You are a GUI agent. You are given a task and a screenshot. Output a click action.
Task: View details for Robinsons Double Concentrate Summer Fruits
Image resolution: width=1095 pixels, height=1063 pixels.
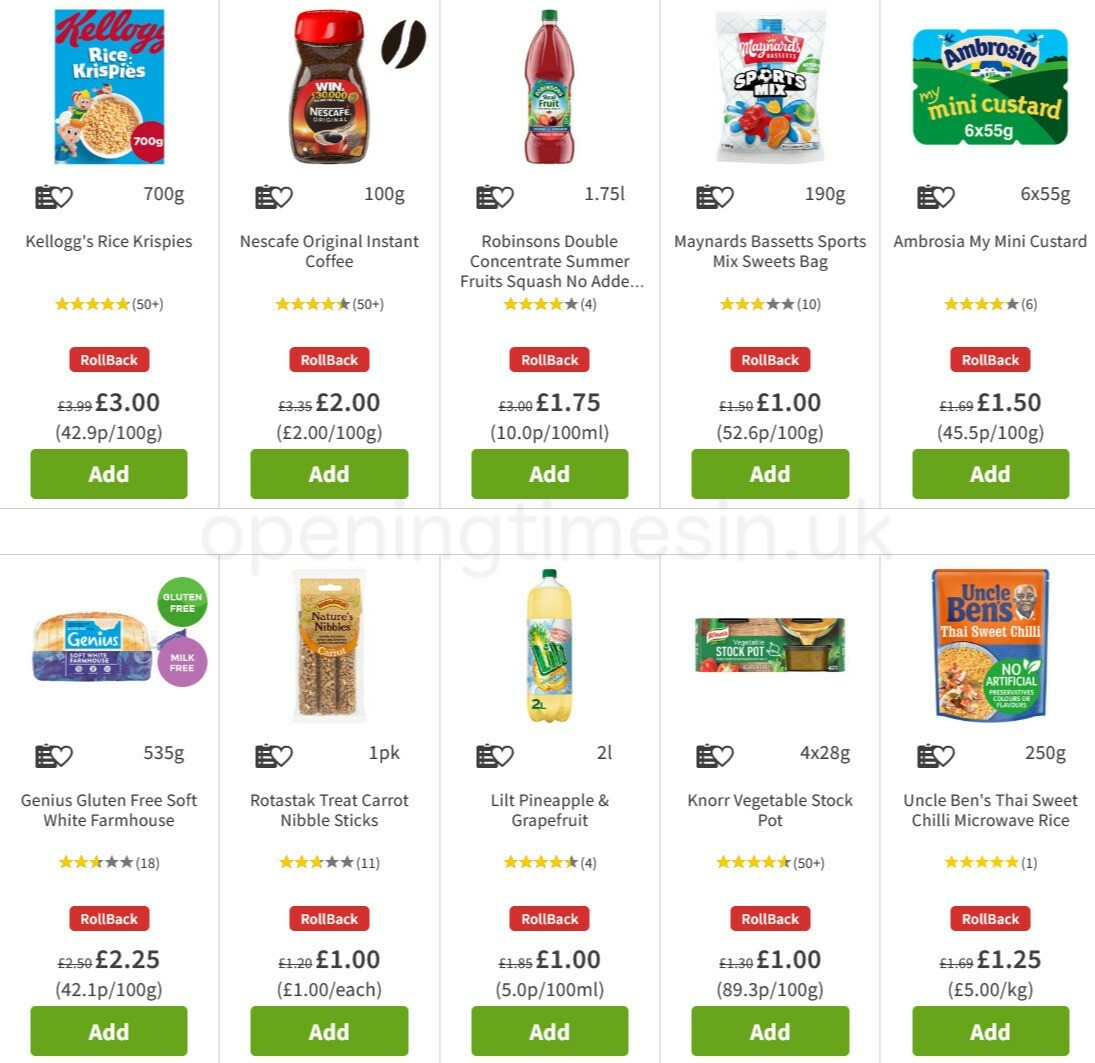click(x=549, y=261)
